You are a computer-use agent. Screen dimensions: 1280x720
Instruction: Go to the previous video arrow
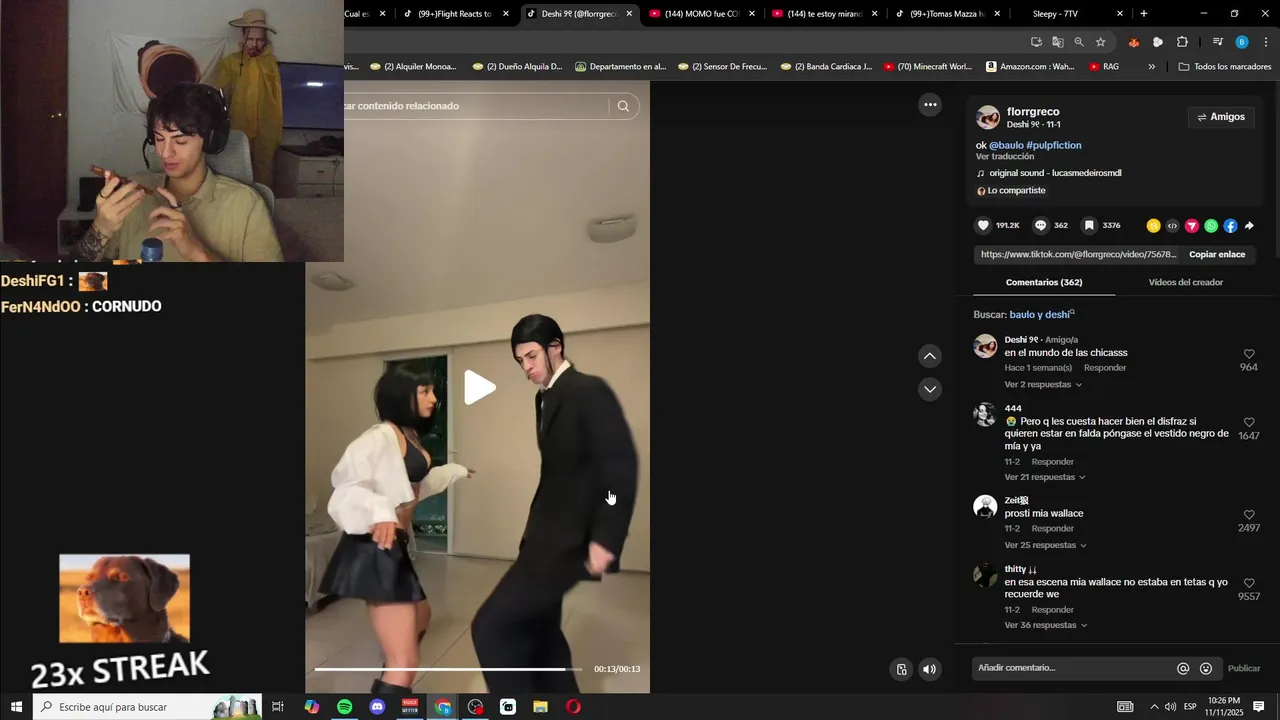tap(930, 356)
